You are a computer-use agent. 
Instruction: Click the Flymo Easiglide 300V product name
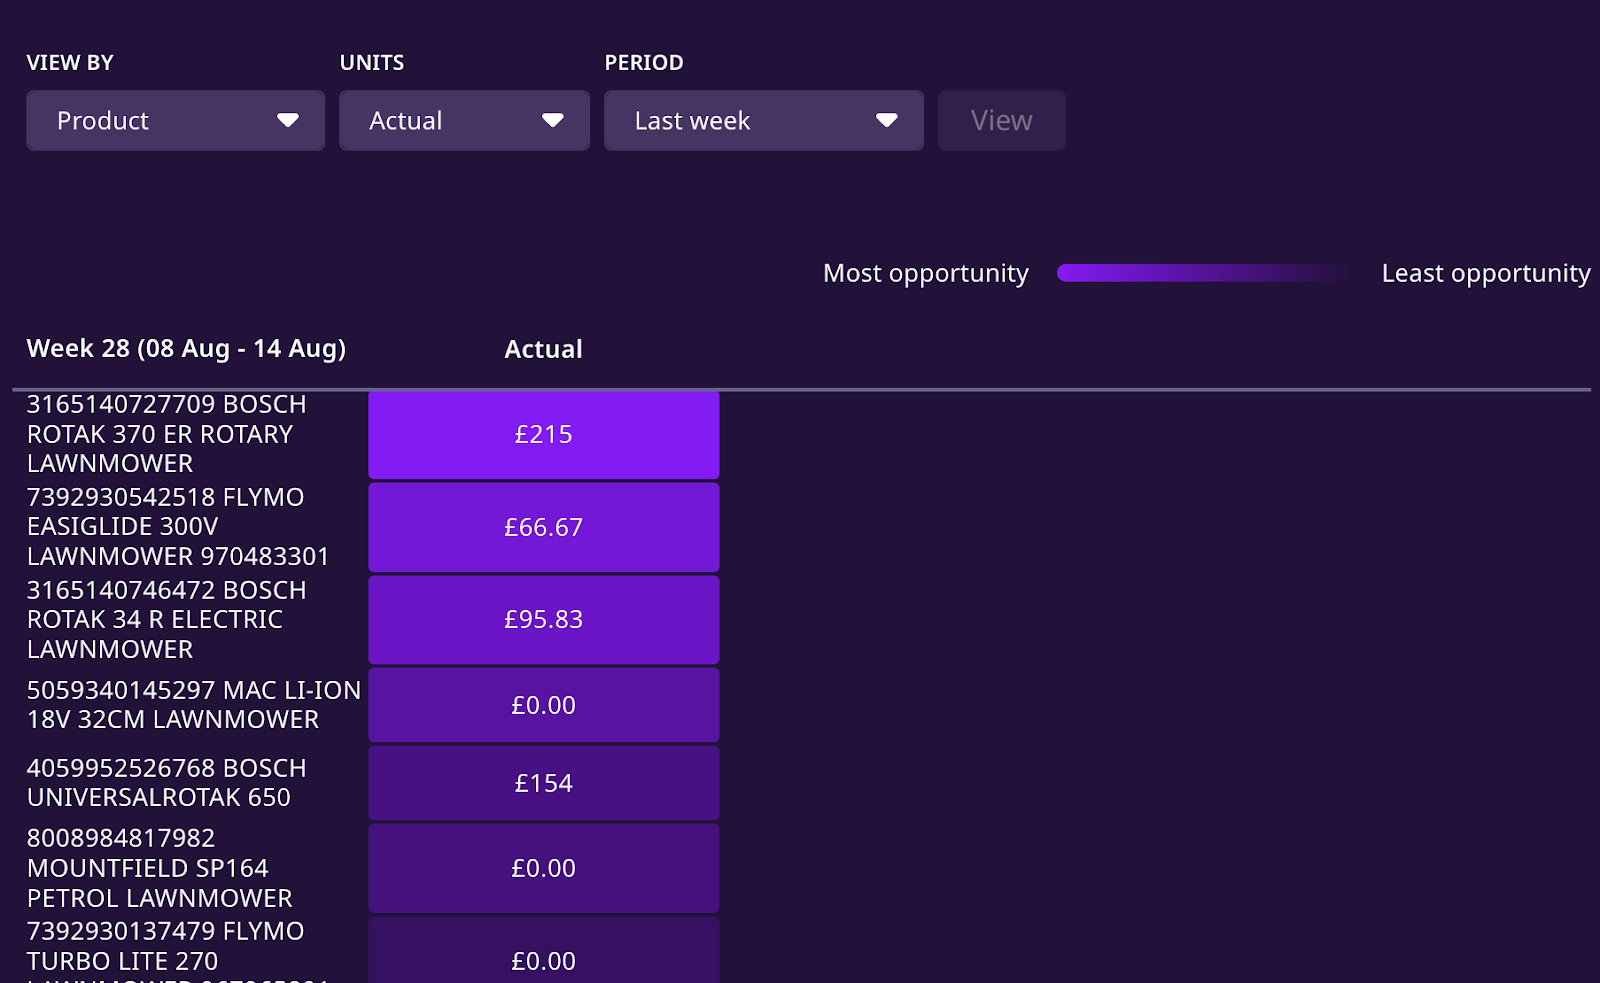pos(178,527)
